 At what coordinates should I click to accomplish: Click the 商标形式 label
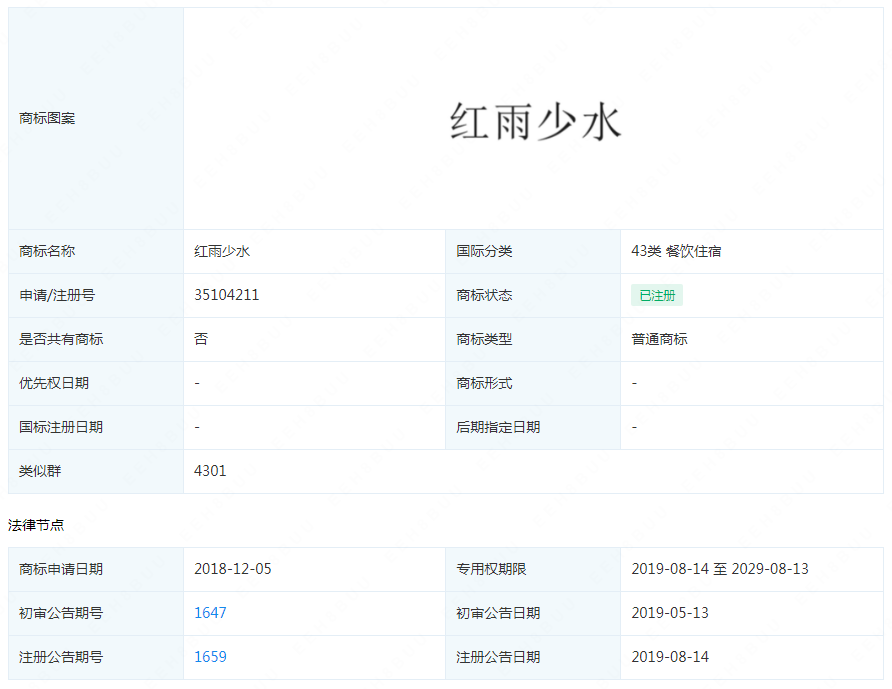coord(484,383)
